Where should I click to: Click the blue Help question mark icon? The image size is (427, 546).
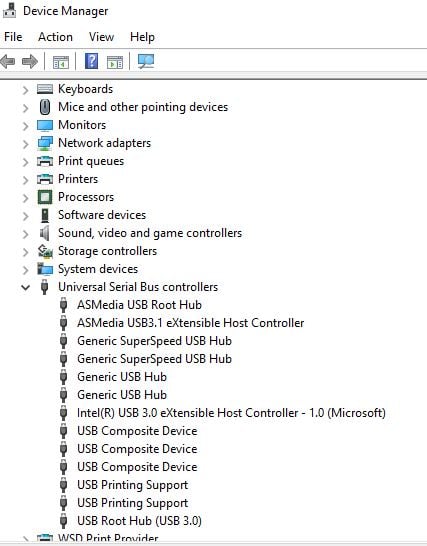point(91,61)
